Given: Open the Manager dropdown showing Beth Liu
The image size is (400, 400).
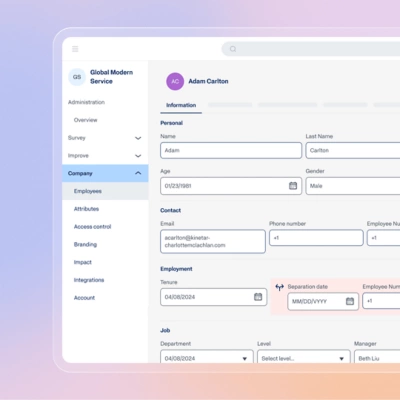Looking at the screenshot, I should pyautogui.click(x=377, y=357).
